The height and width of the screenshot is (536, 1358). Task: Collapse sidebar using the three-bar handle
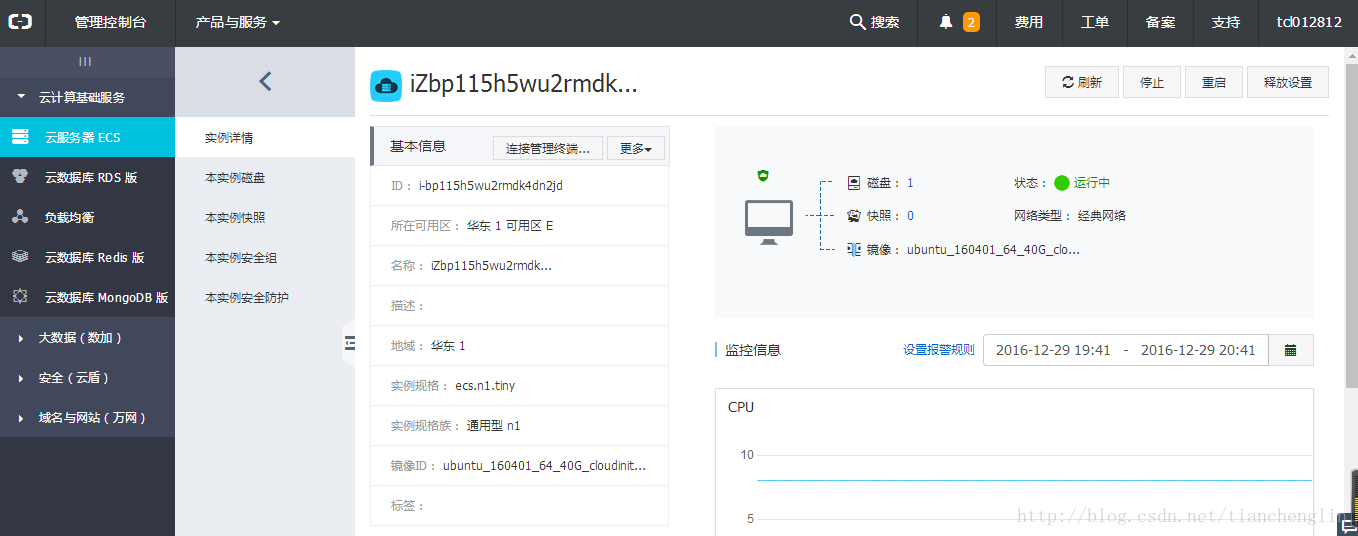(x=85, y=61)
